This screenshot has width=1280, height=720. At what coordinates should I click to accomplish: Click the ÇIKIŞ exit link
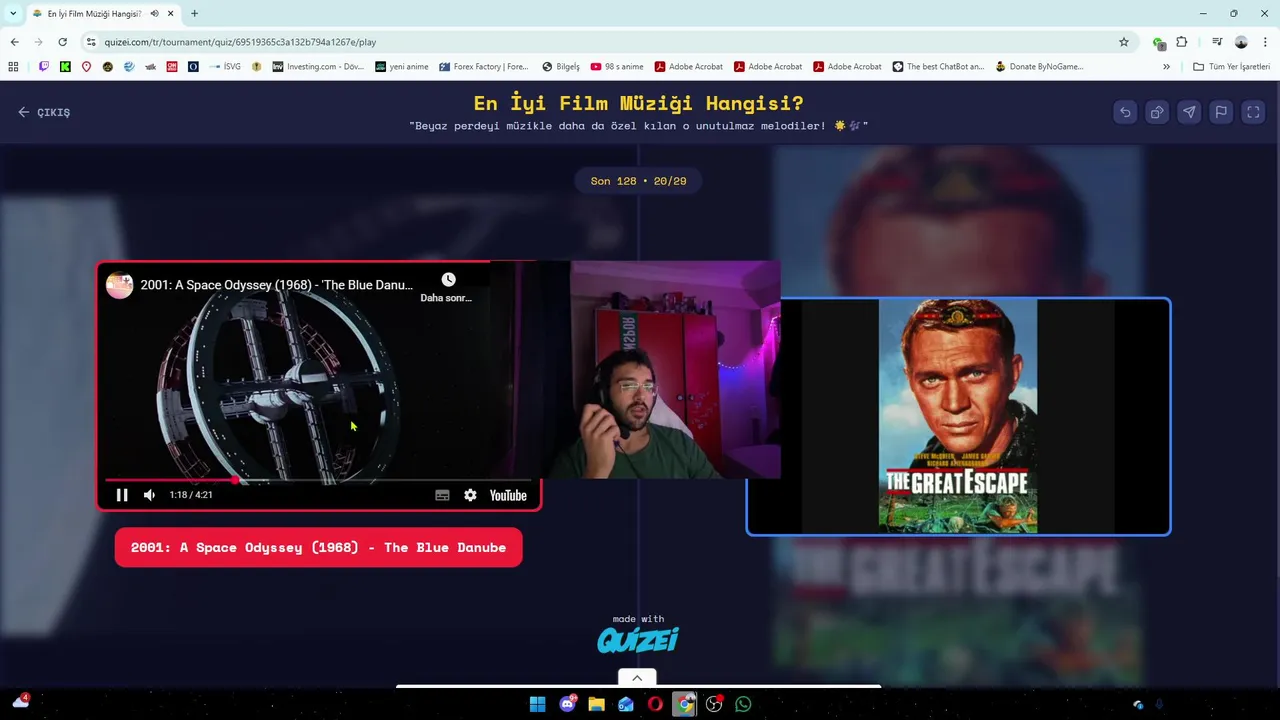44,112
